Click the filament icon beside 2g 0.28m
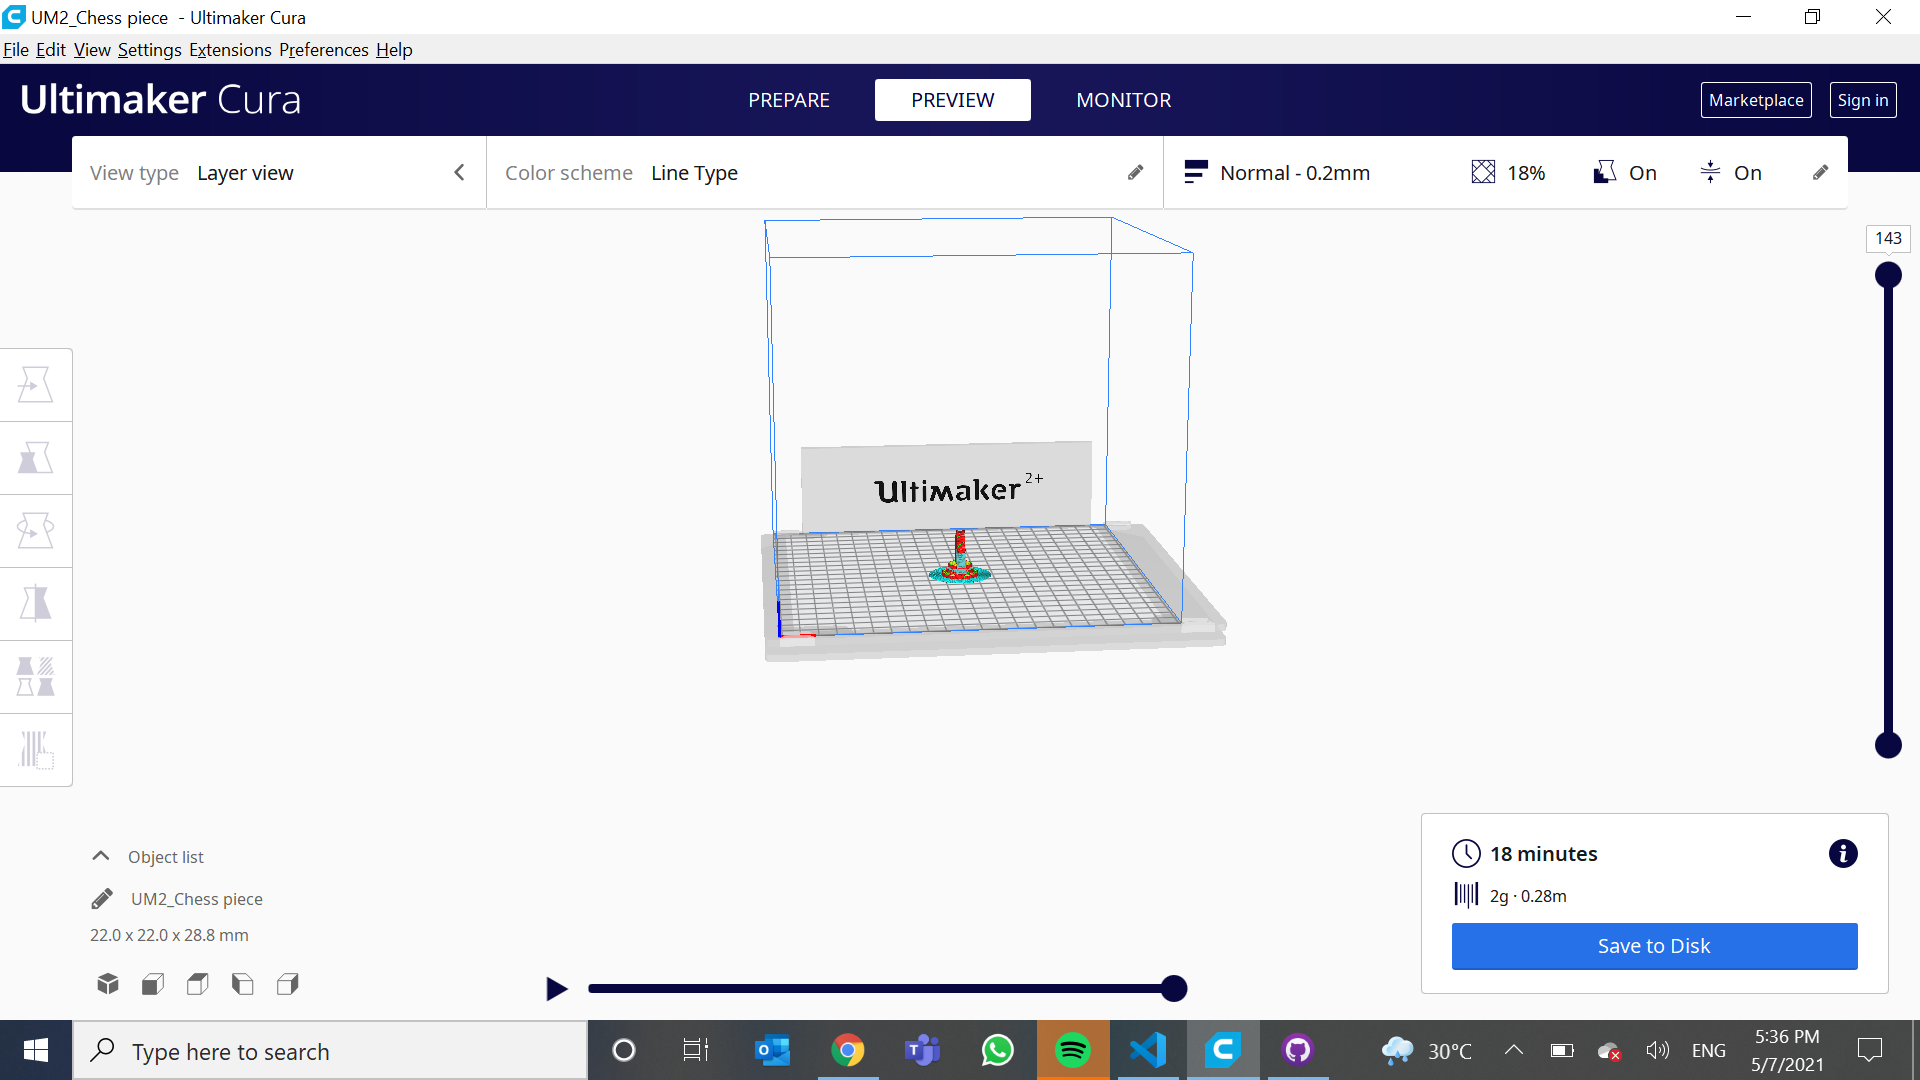The image size is (1920, 1080). point(1466,895)
